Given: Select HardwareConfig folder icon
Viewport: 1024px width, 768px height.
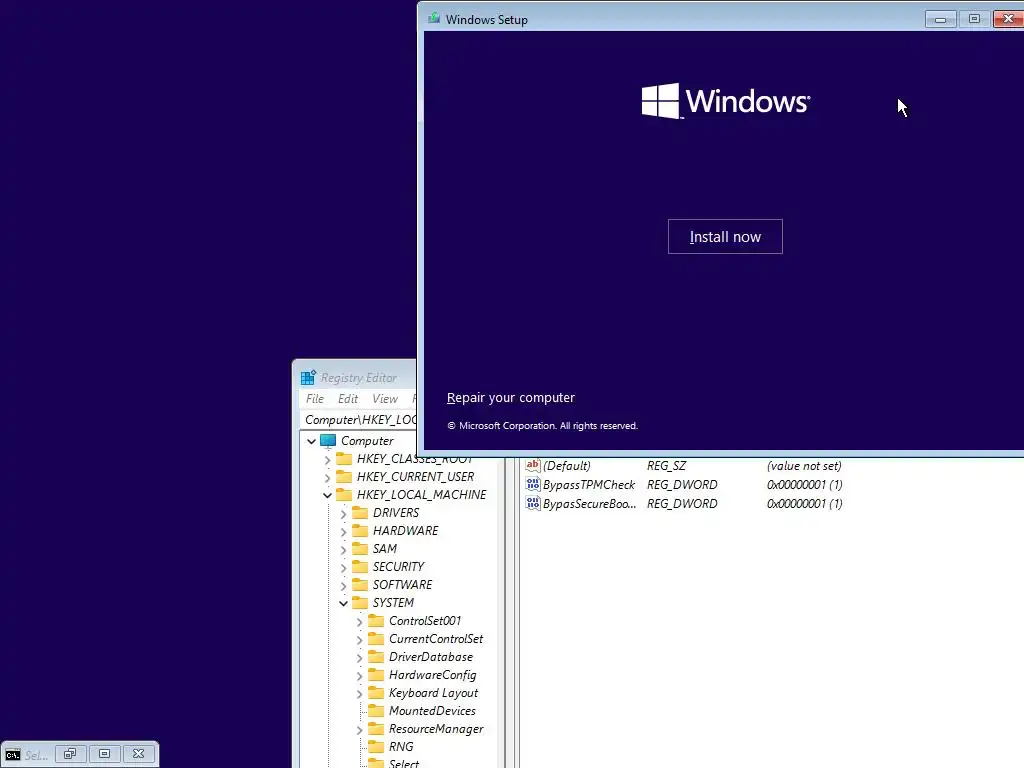Looking at the screenshot, I should pyautogui.click(x=376, y=675).
